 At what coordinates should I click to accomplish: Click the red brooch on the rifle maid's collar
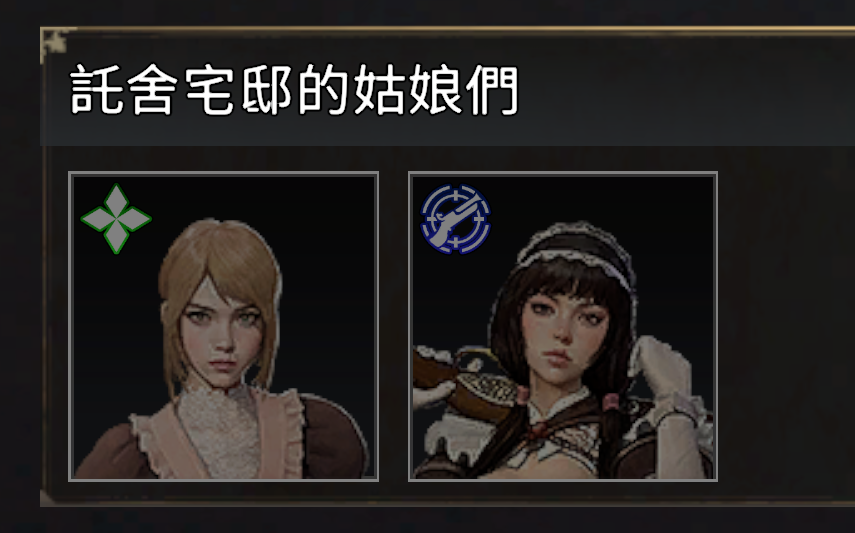pyautogui.click(x=539, y=430)
